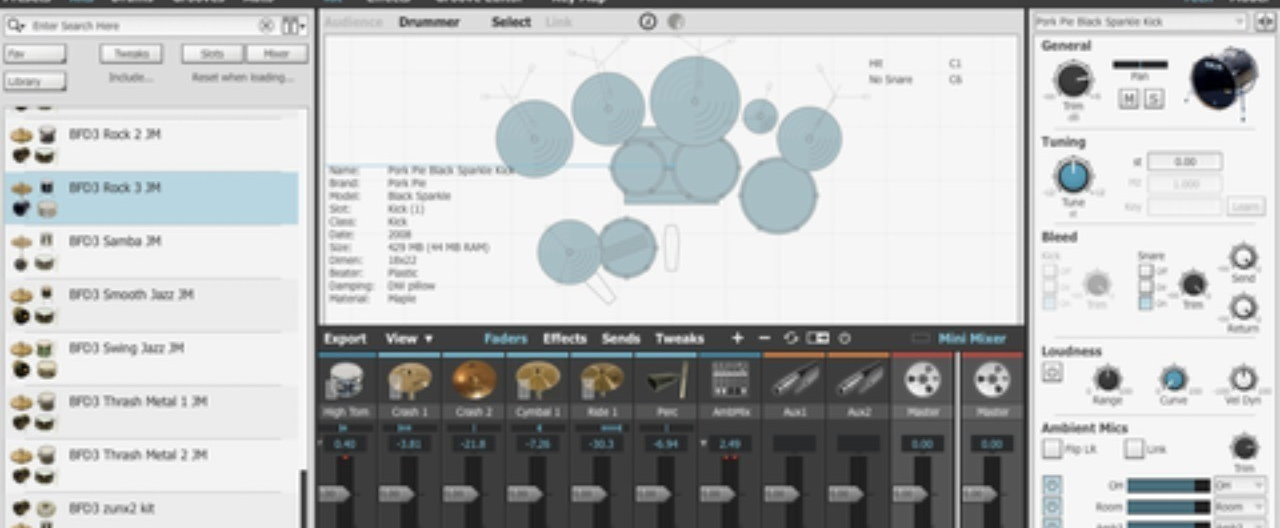Screen dimensions: 1280x528
Task: Adjust the Tune knob
Action: (x=1073, y=176)
